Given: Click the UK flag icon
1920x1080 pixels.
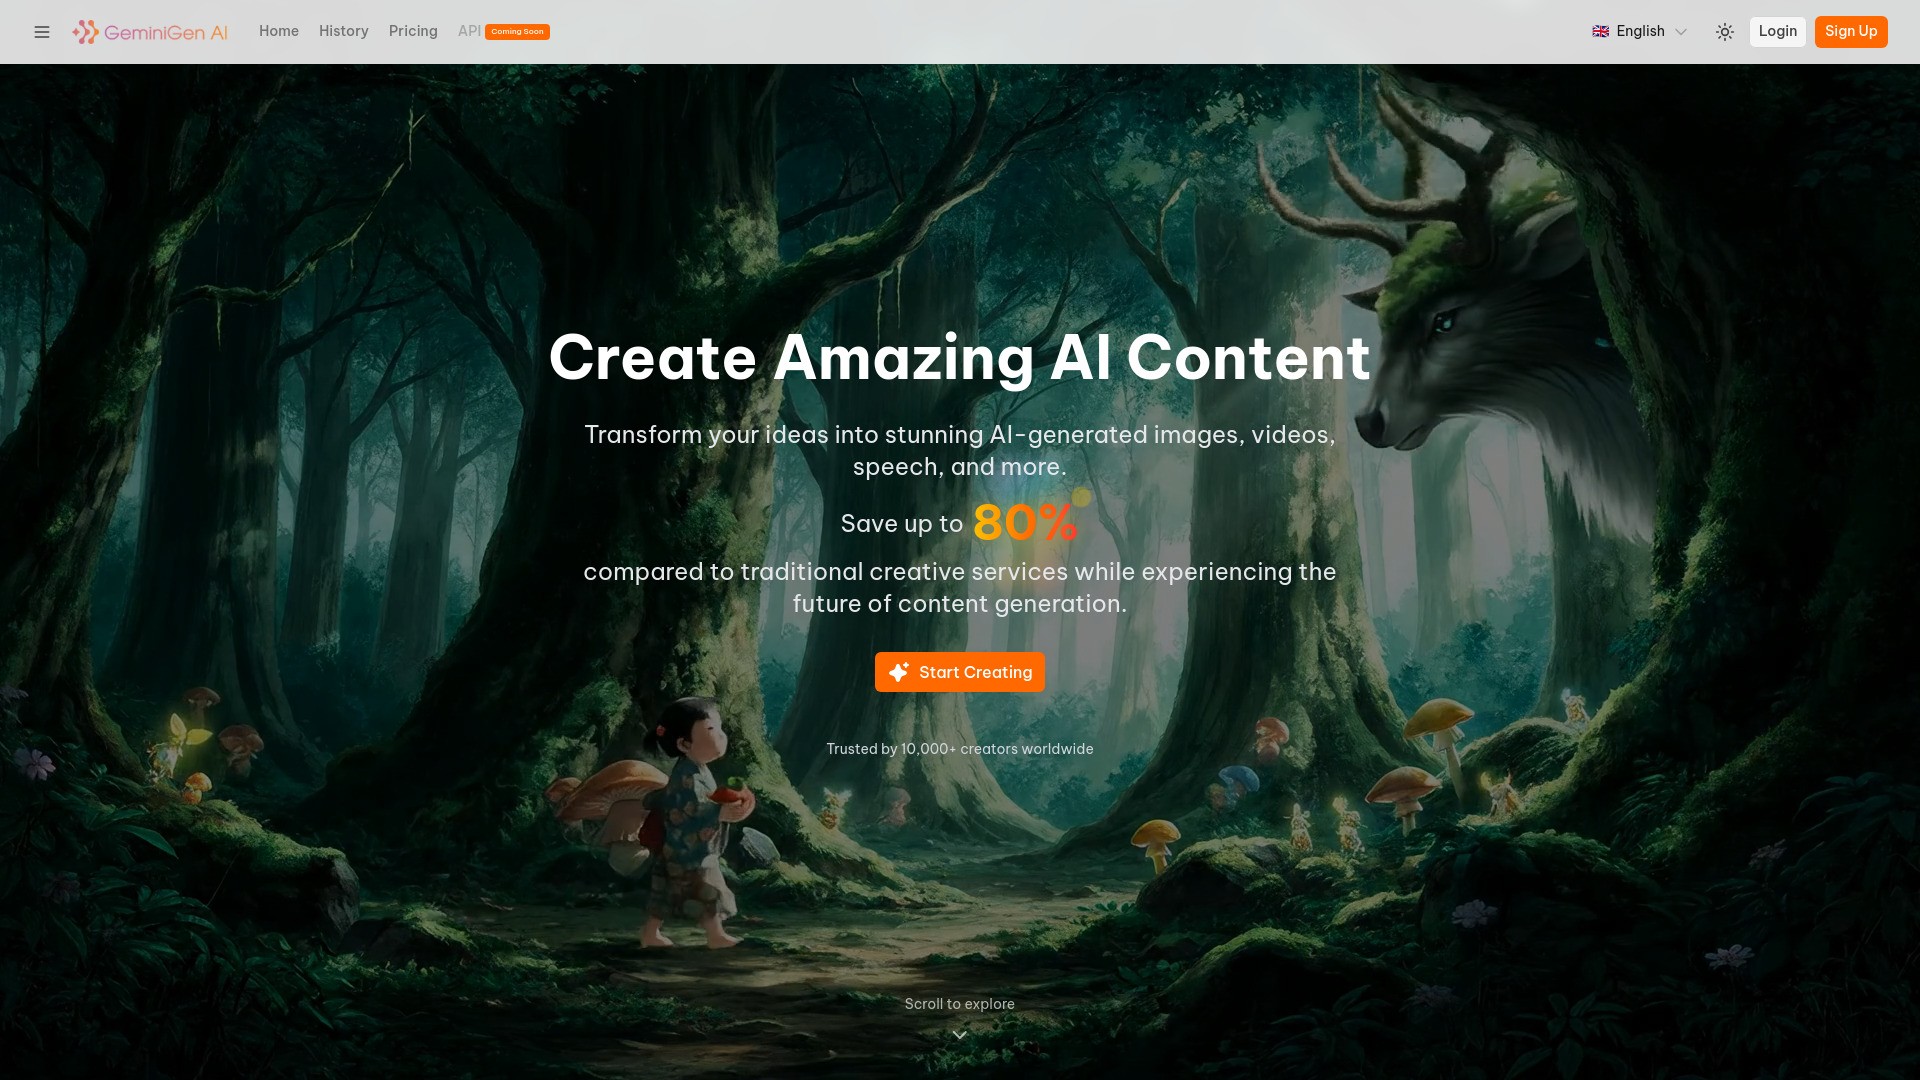Looking at the screenshot, I should (1600, 31).
